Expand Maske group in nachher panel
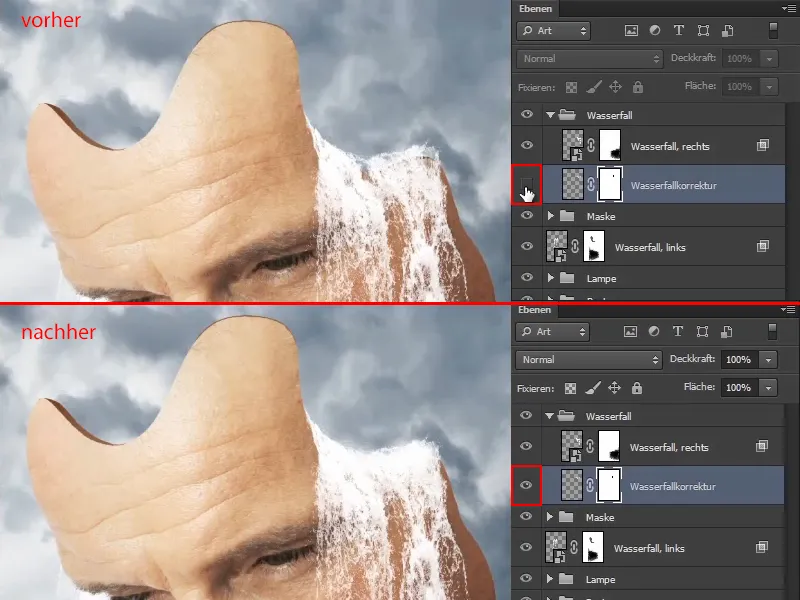The image size is (800, 600). point(549,517)
